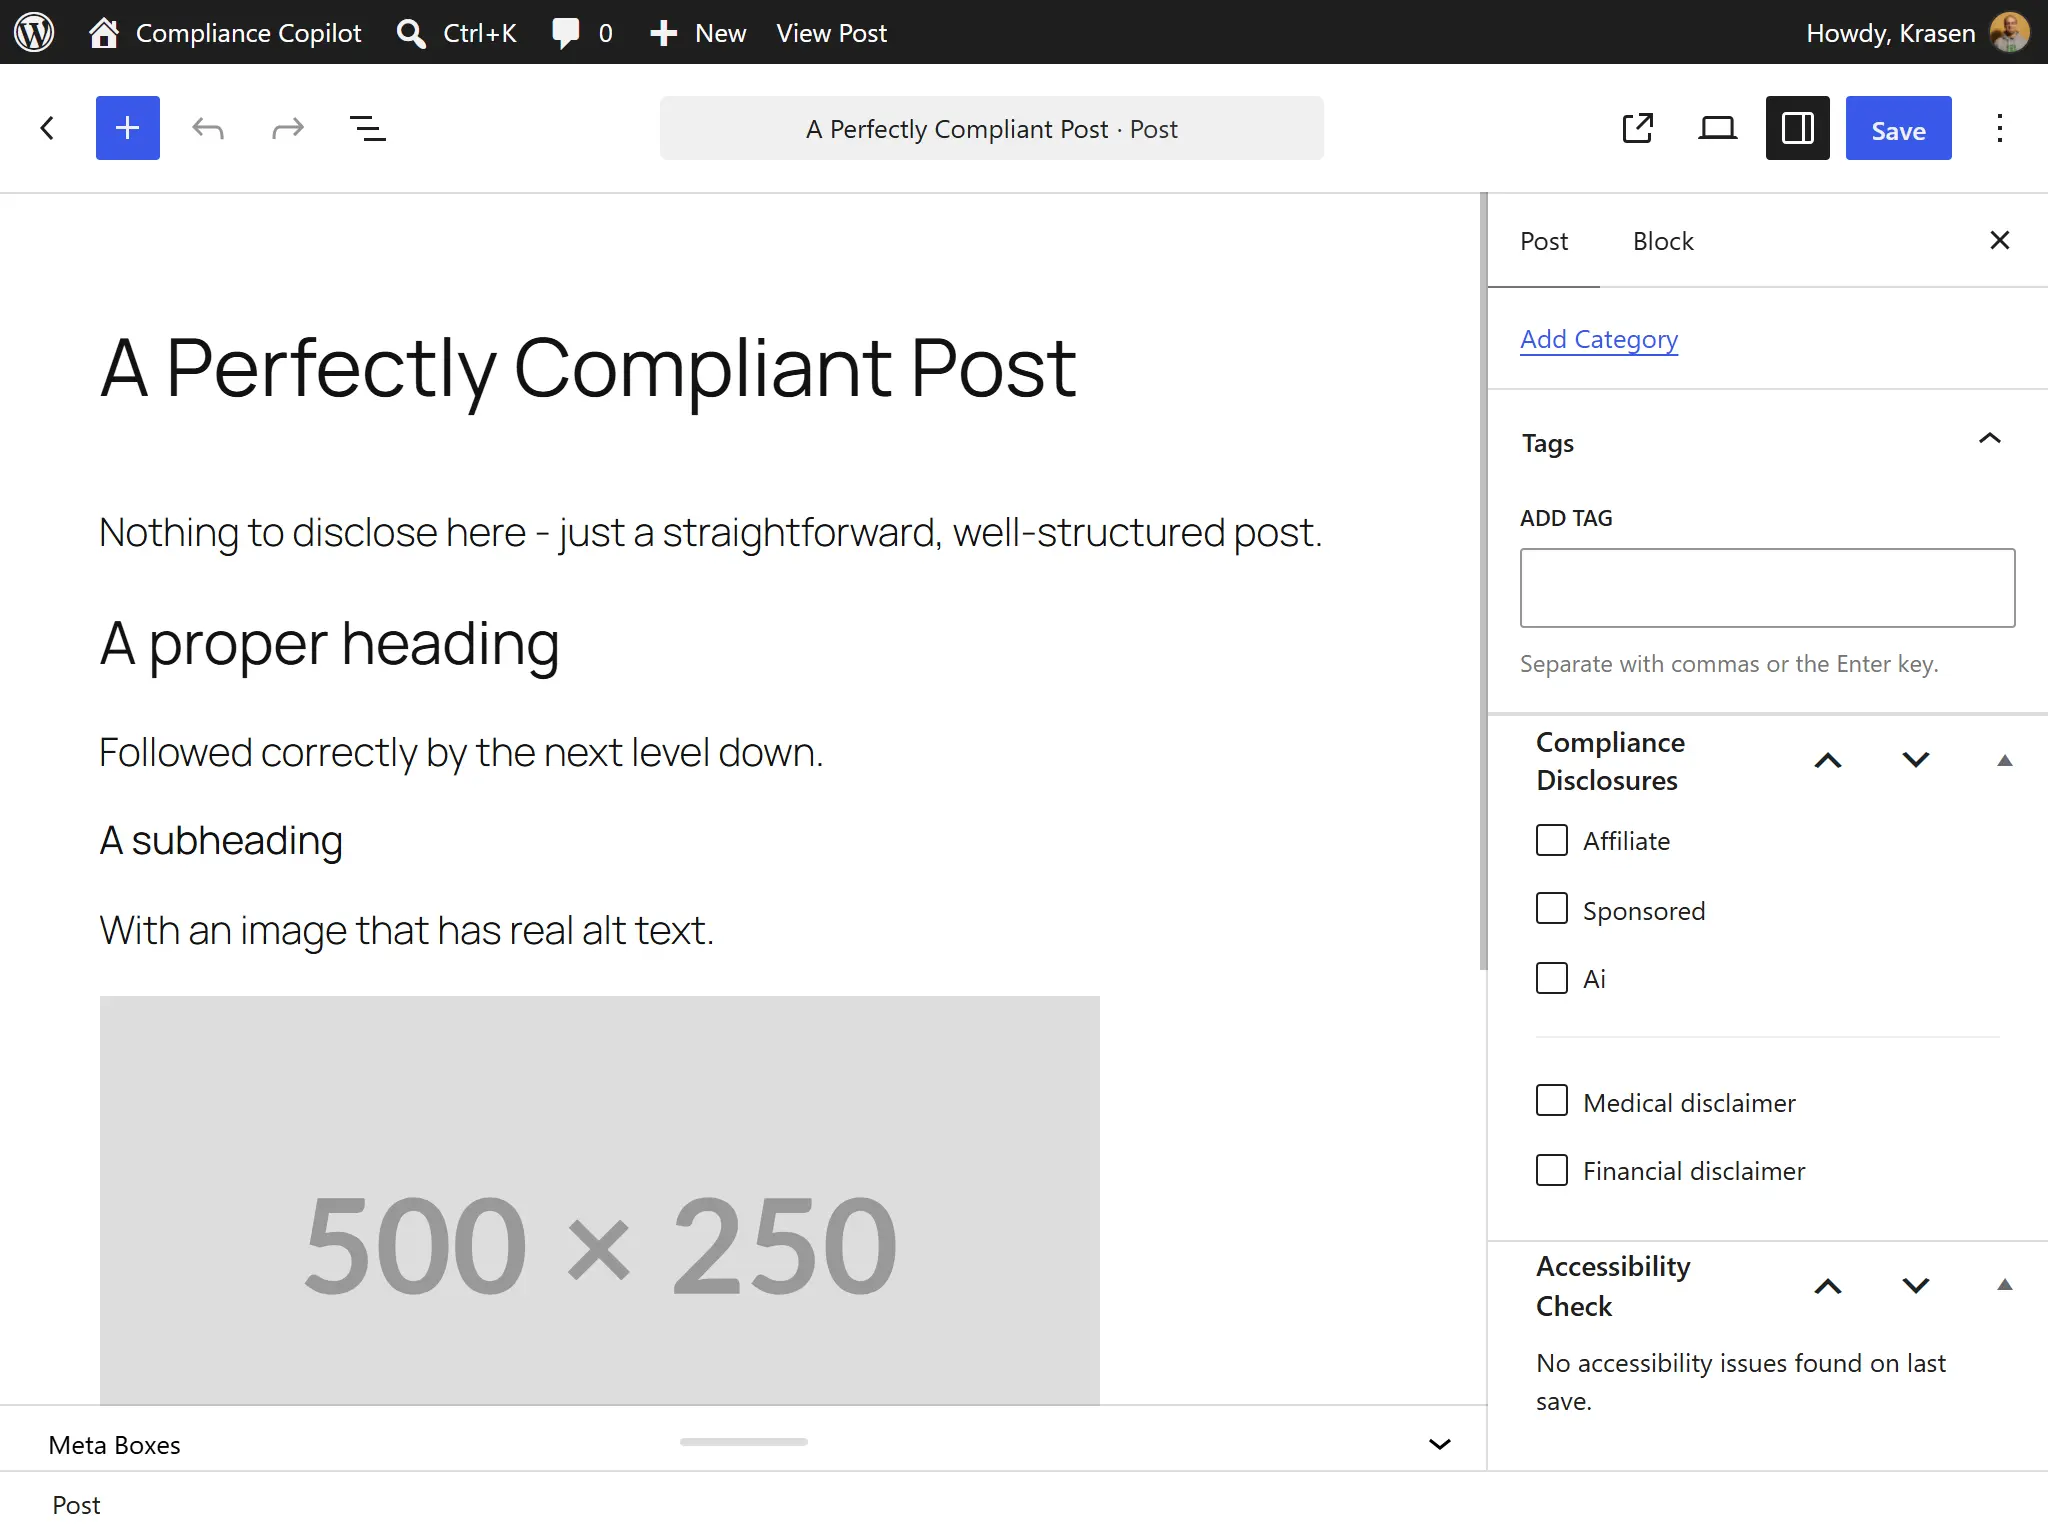Open the document overview list view
Viewport: 2048px width, 1536px height.
(x=367, y=128)
